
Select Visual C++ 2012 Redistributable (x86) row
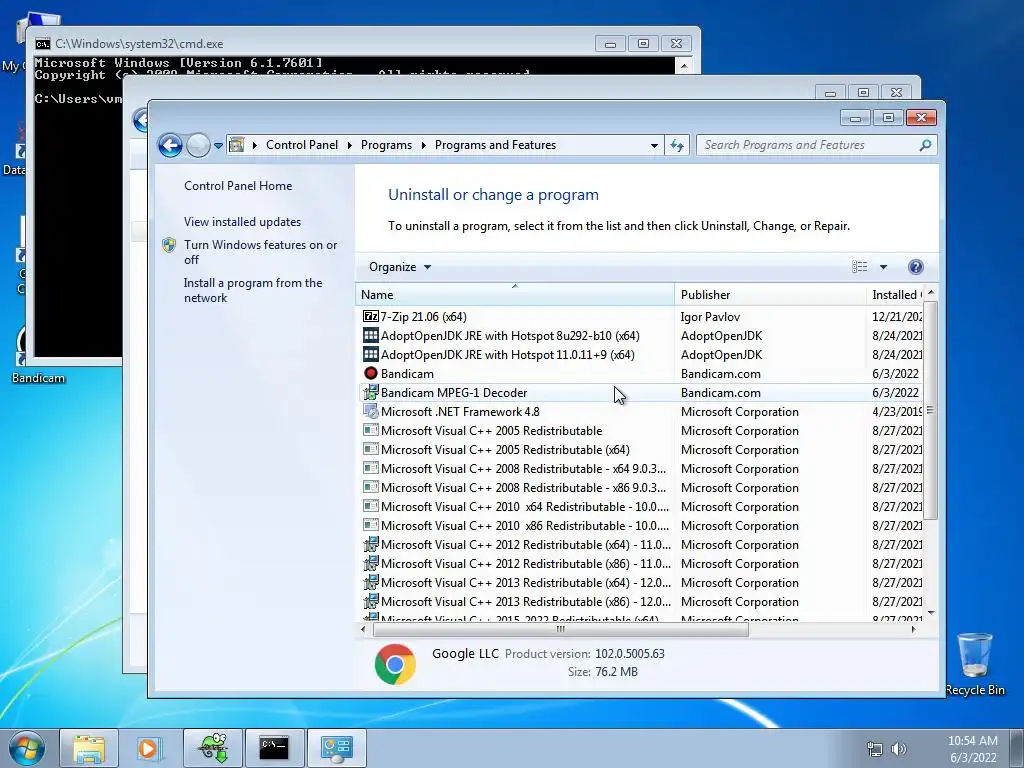pyautogui.click(x=640, y=563)
